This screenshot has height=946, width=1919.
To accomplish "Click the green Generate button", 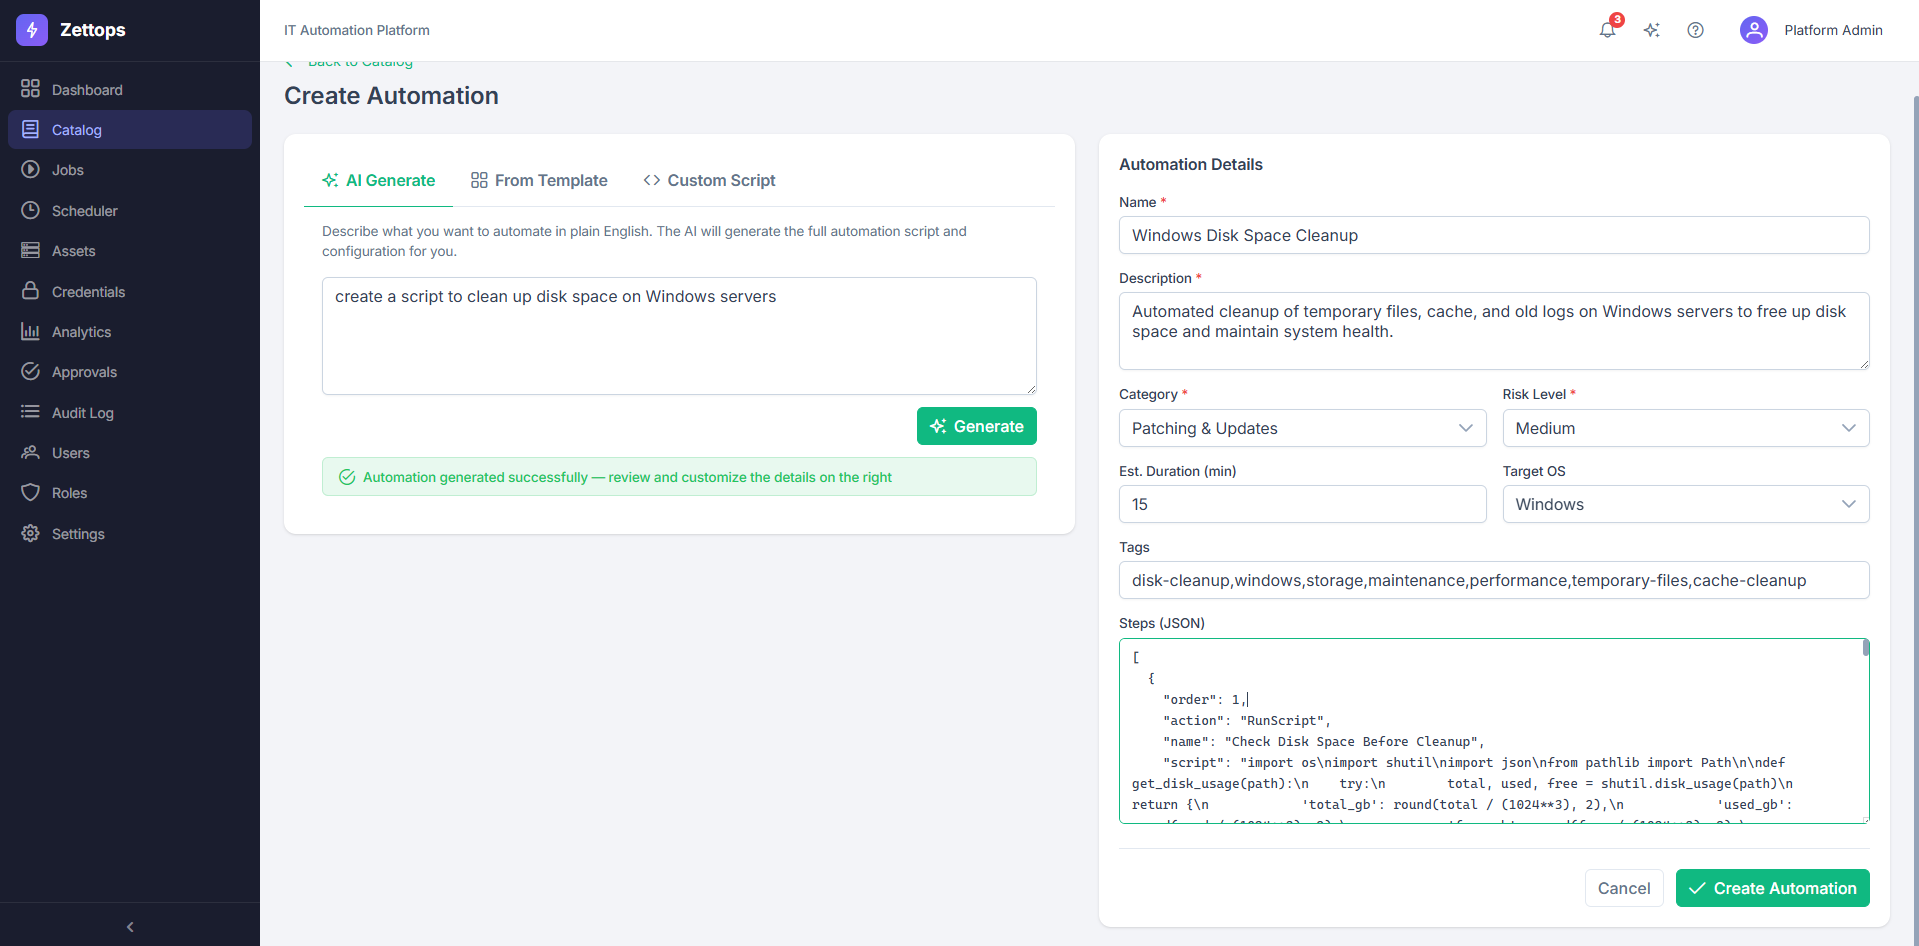I will (x=977, y=426).
